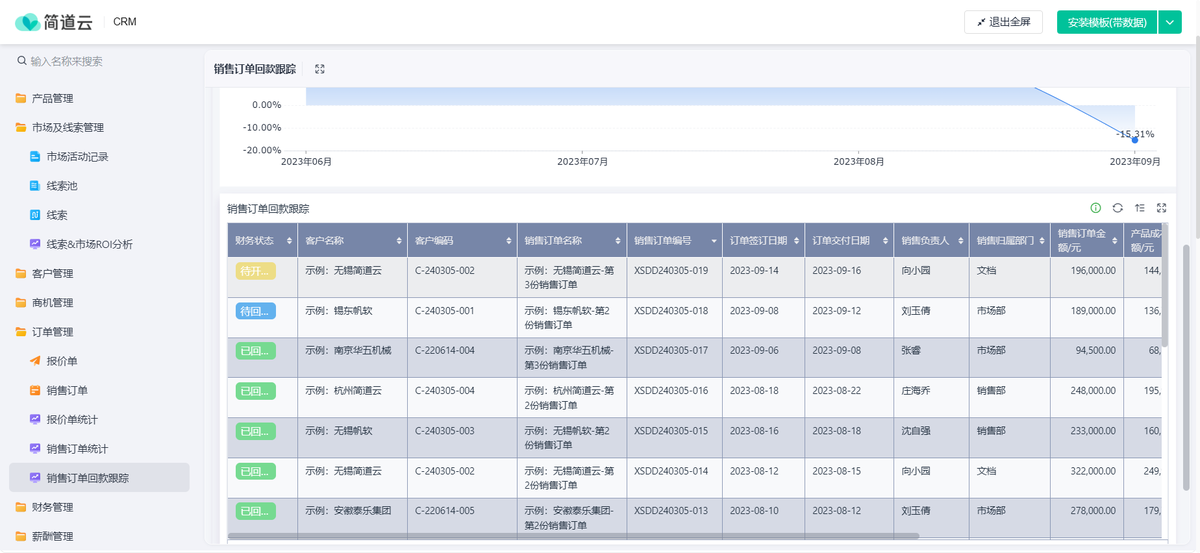The width and height of the screenshot is (1200, 553).
Task: Click the 产品管理 folder icon
Action: [x=21, y=98]
